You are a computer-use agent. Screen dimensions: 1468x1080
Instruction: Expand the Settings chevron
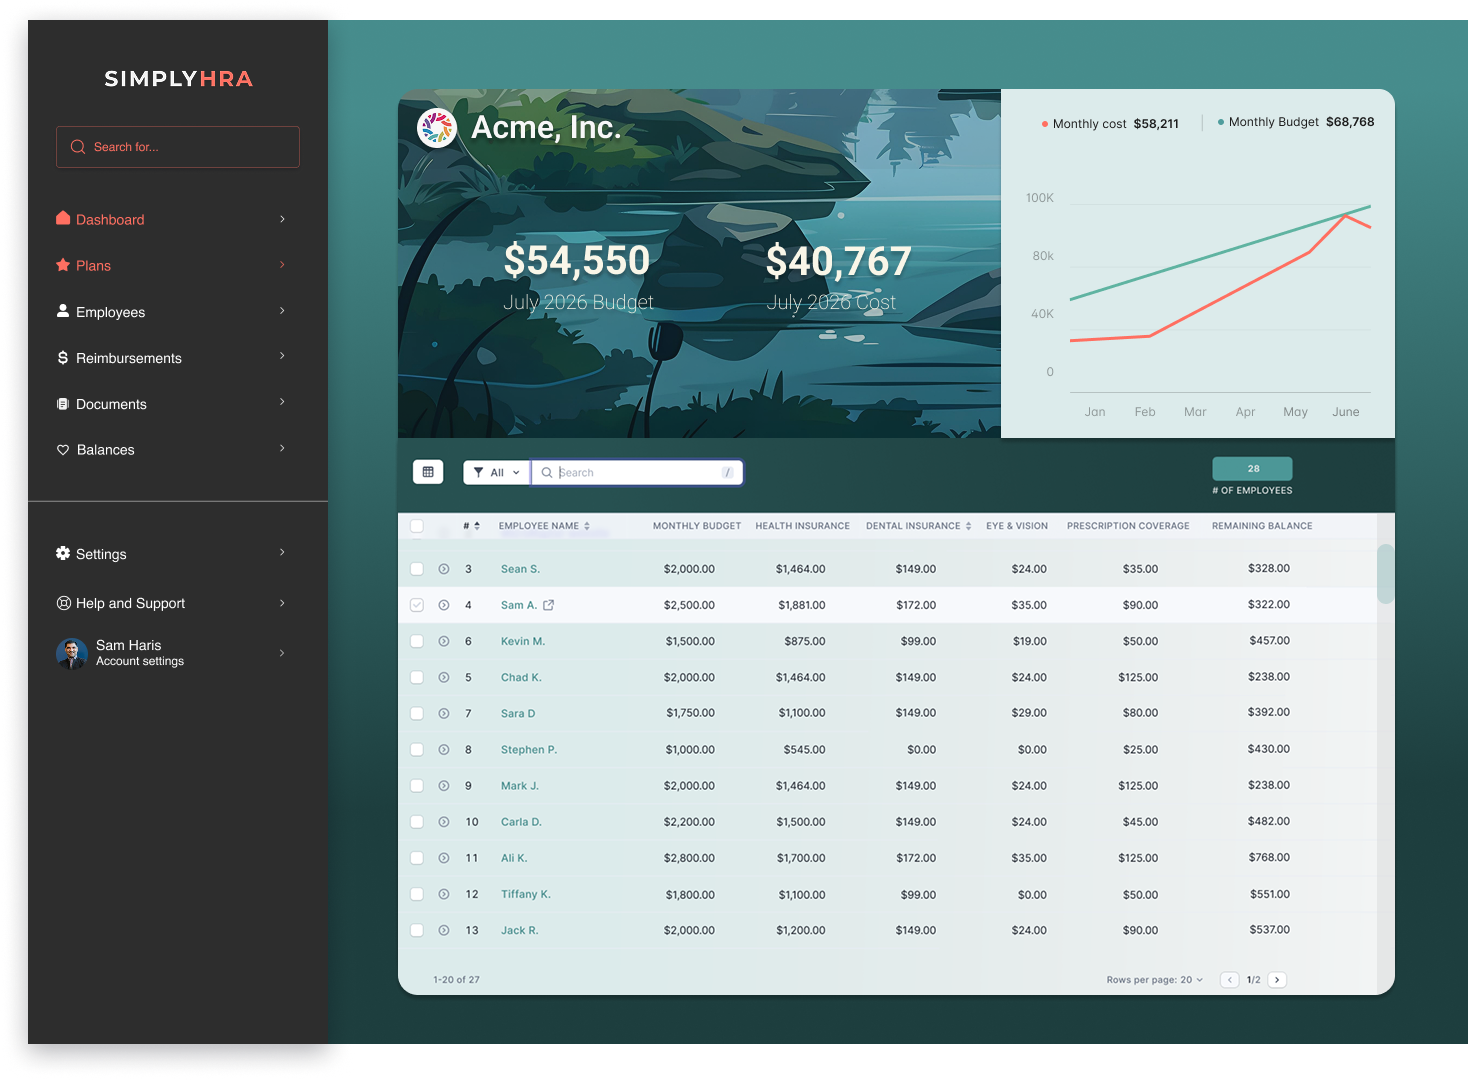(x=282, y=552)
